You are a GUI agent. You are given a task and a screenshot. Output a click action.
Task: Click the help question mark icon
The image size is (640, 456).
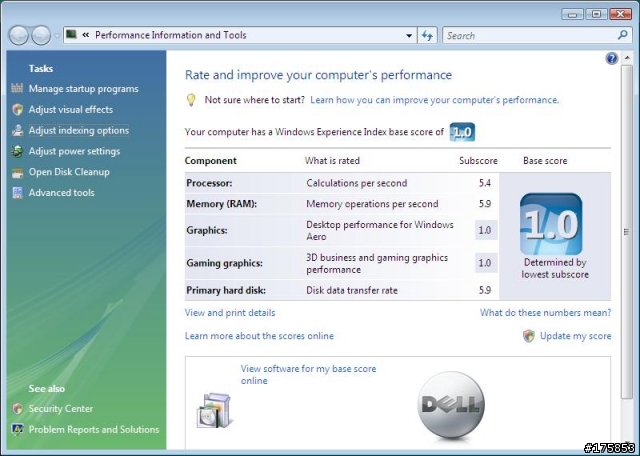611,58
